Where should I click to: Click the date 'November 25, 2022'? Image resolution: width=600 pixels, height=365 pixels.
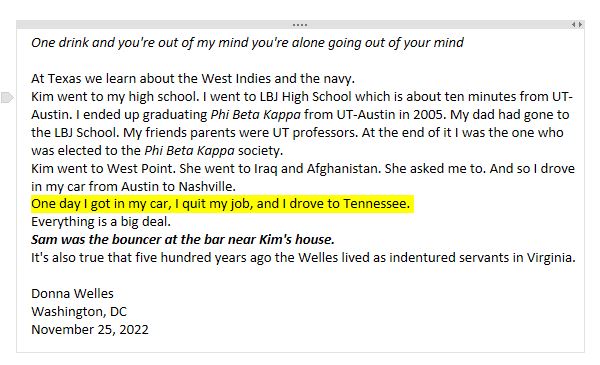pos(90,329)
